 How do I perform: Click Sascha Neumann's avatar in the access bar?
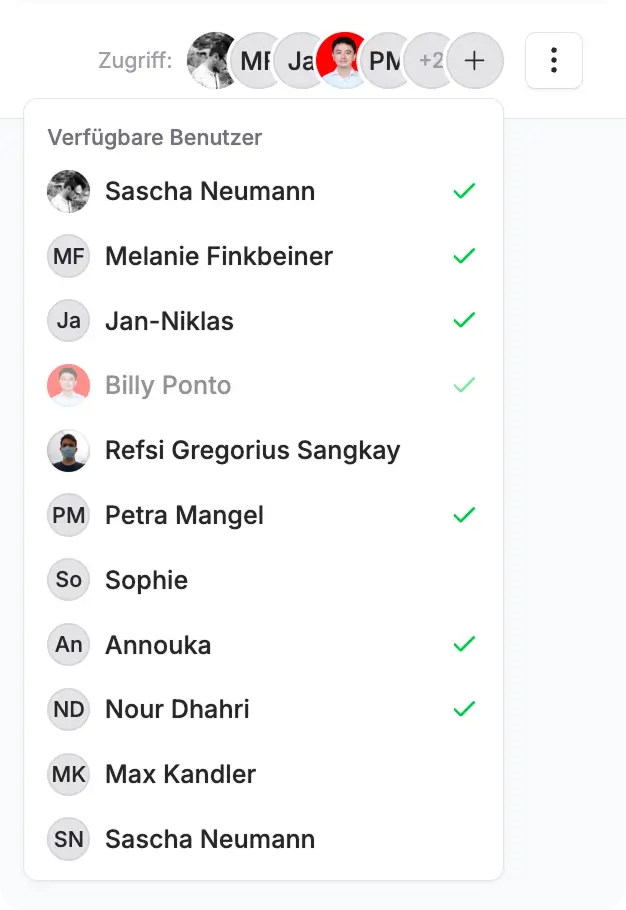(x=209, y=60)
